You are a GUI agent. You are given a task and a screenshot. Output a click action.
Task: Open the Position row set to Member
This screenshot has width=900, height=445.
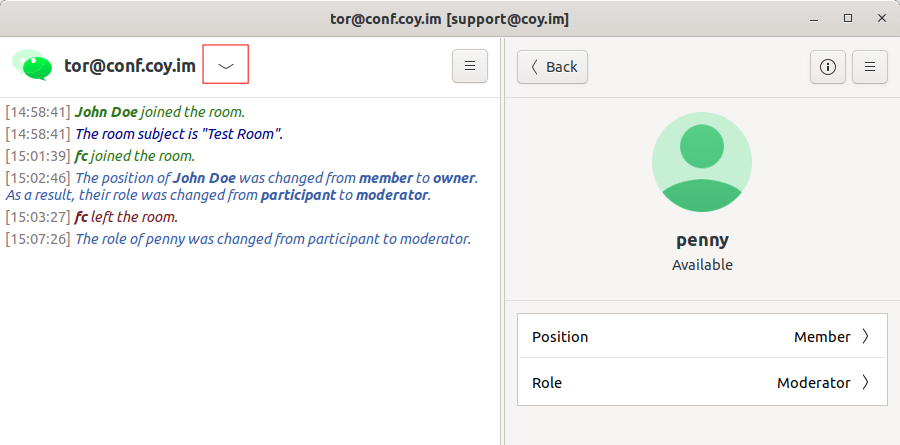[x=702, y=337]
